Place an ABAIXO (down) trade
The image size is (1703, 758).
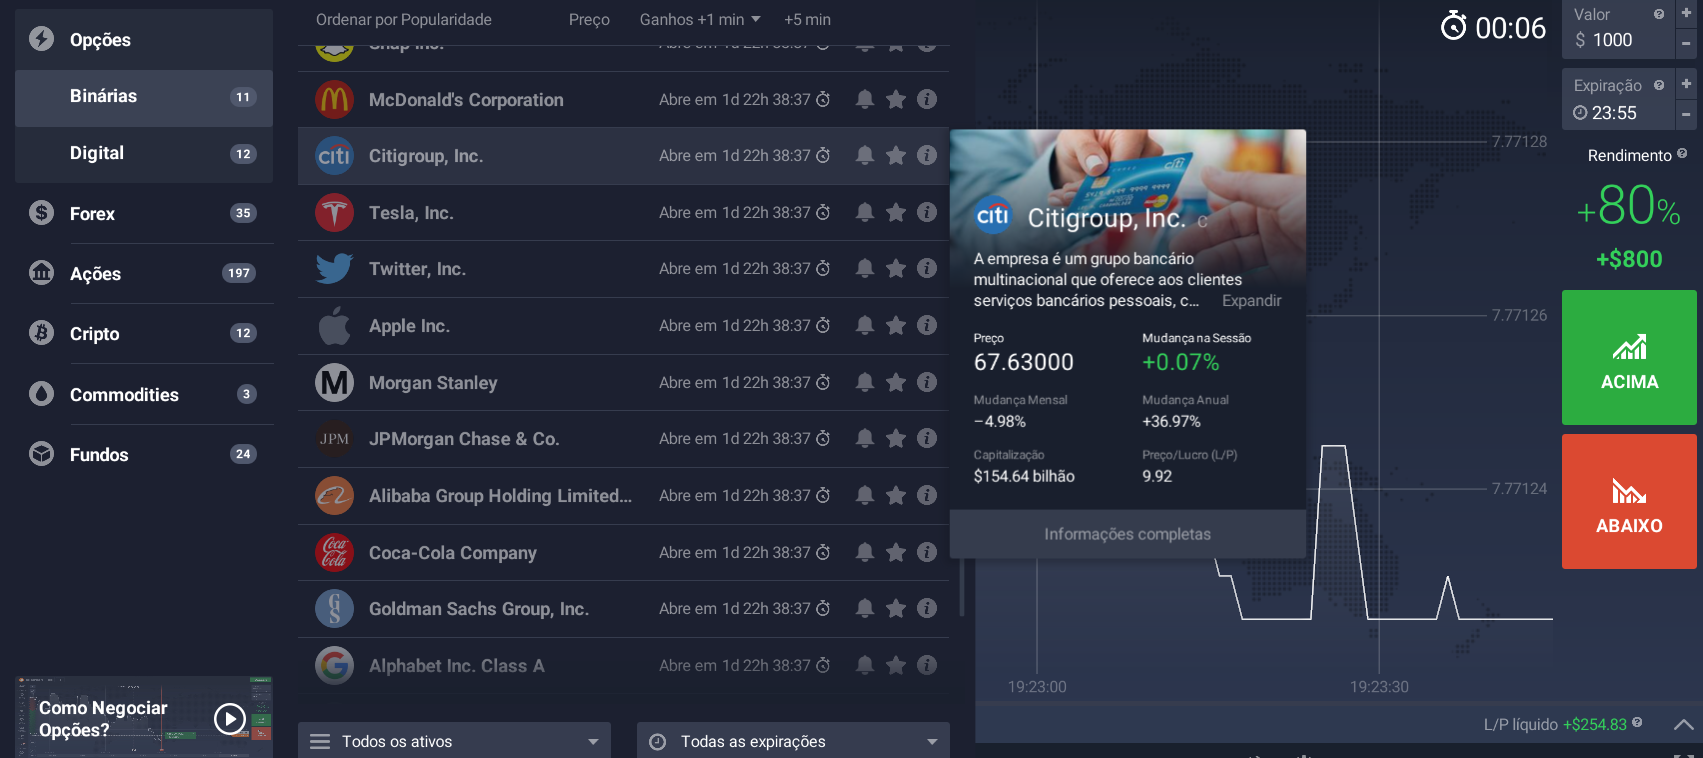1629,502
